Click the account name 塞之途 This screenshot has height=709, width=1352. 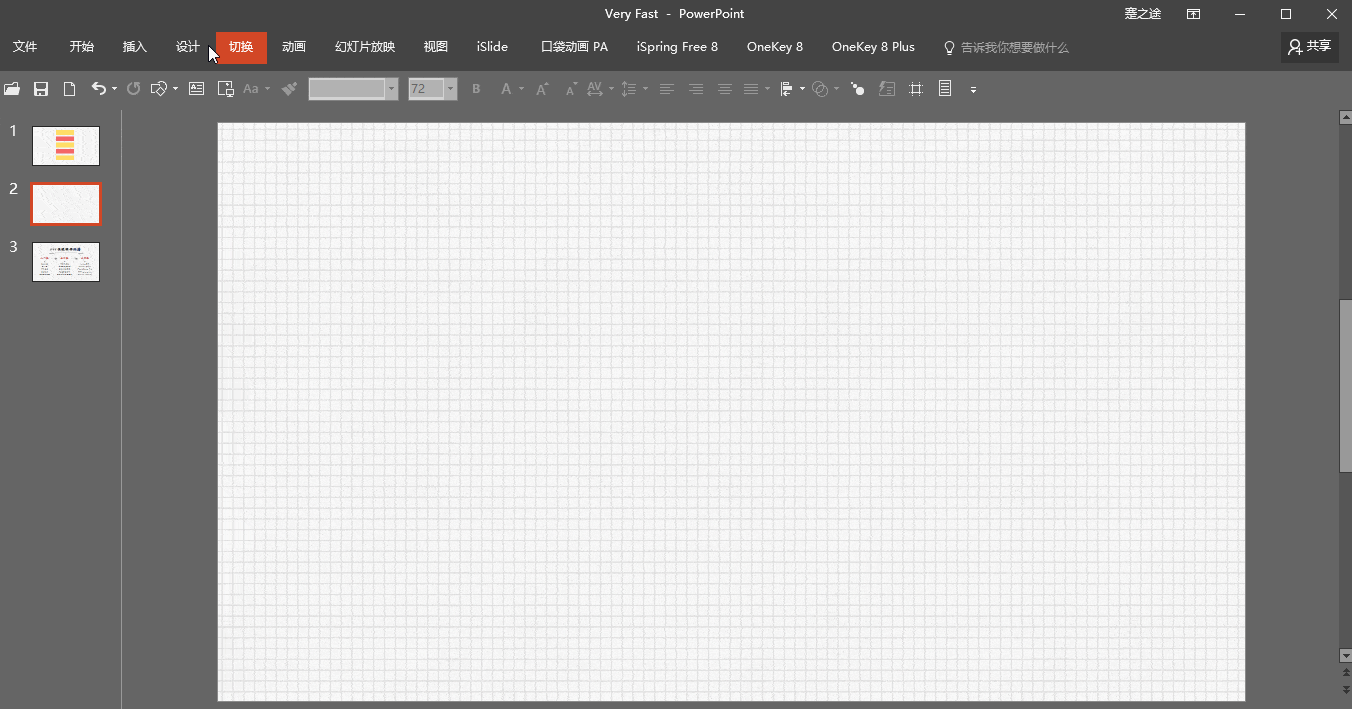point(1143,14)
